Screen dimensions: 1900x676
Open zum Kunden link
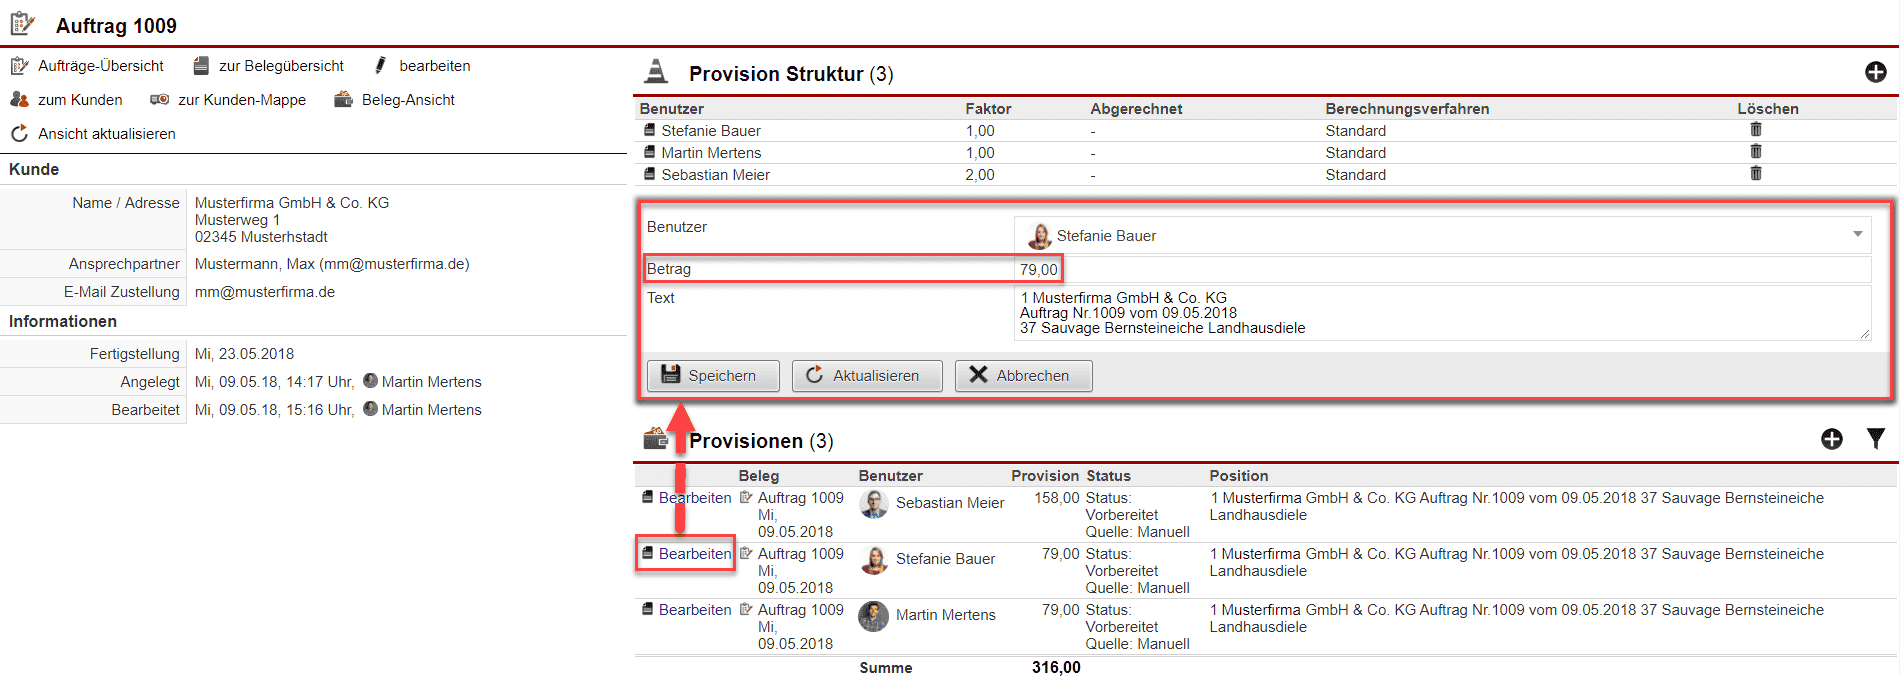pos(80,100)
